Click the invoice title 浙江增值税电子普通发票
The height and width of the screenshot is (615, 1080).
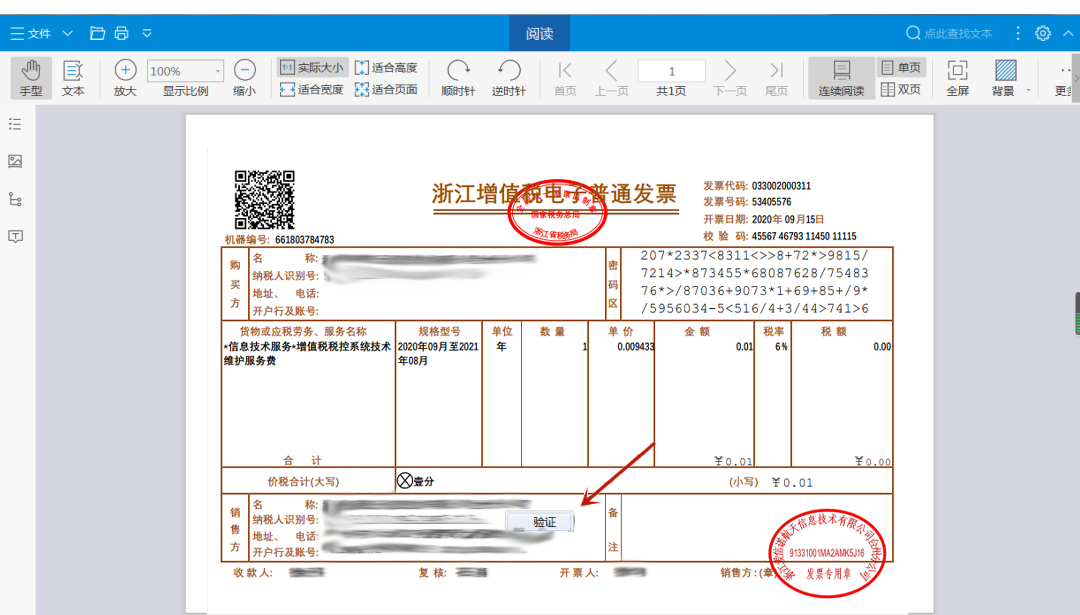pyautogui.click(x=554, y=194)
